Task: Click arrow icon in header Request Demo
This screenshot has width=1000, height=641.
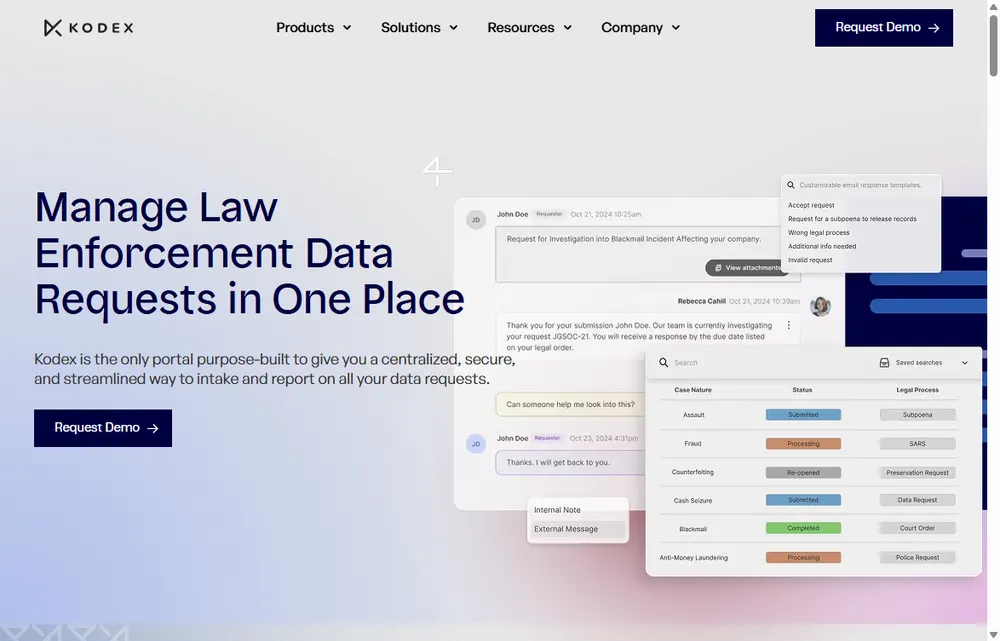Action: (934, 28)
